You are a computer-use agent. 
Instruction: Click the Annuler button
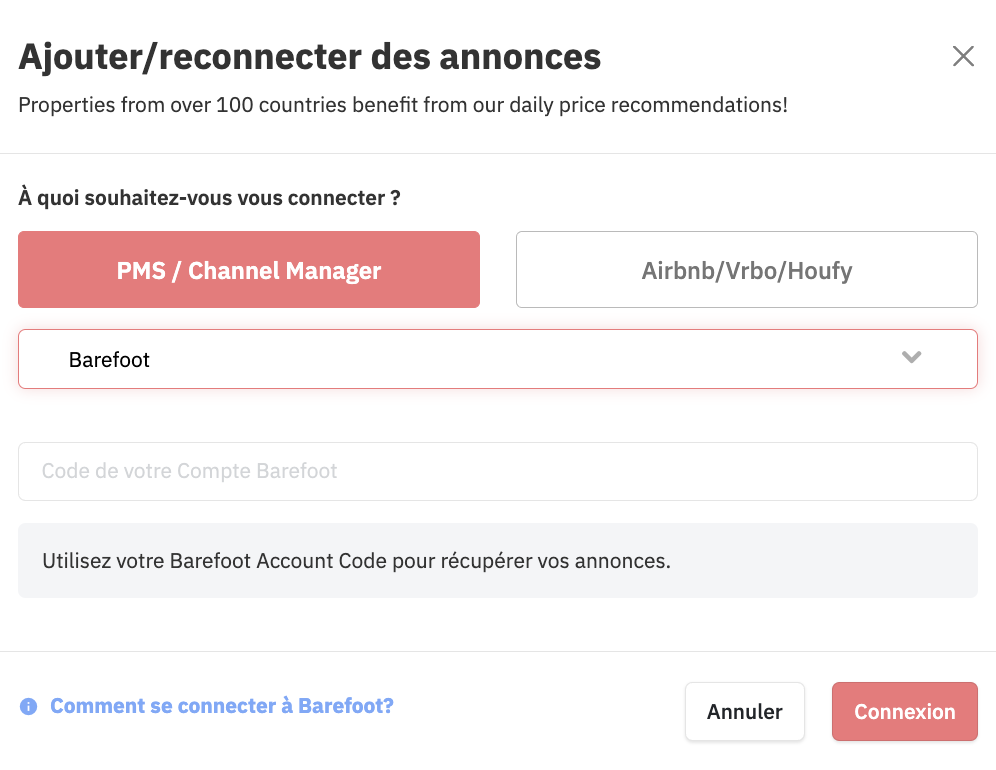pos(744,712)
